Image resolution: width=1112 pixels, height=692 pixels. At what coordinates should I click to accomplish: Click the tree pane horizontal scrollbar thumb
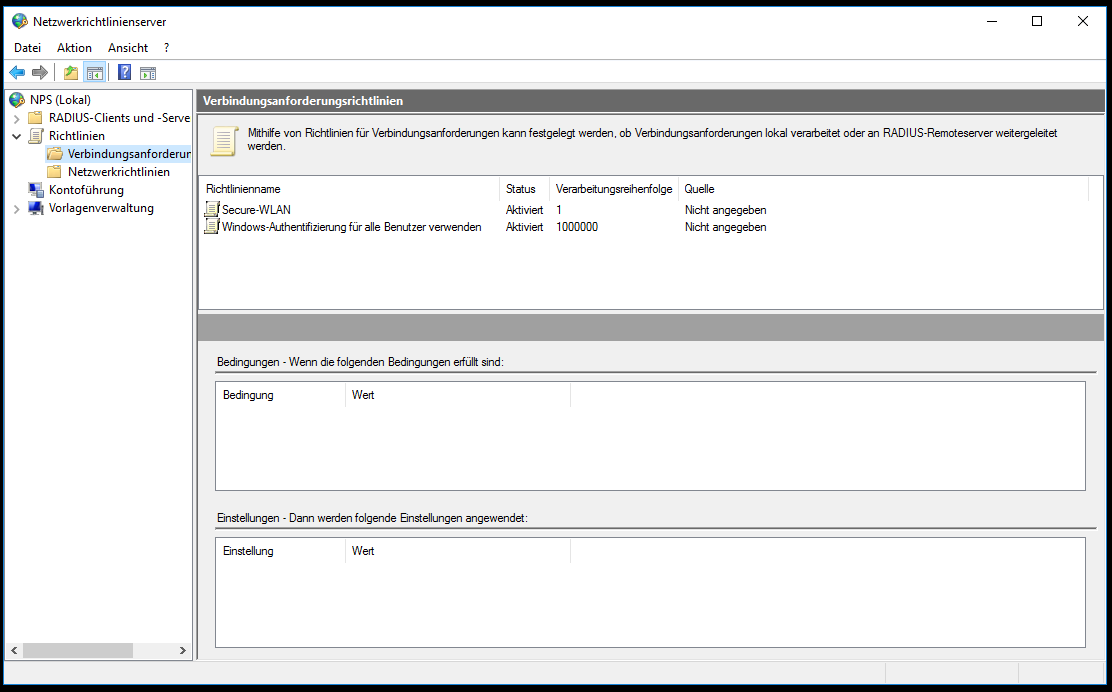coord(77,650)
